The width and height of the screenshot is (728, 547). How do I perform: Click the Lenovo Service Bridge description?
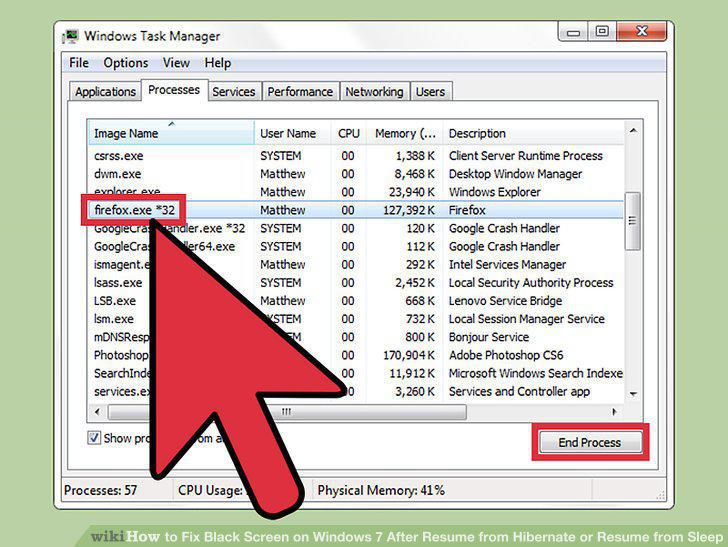point(505,300)
